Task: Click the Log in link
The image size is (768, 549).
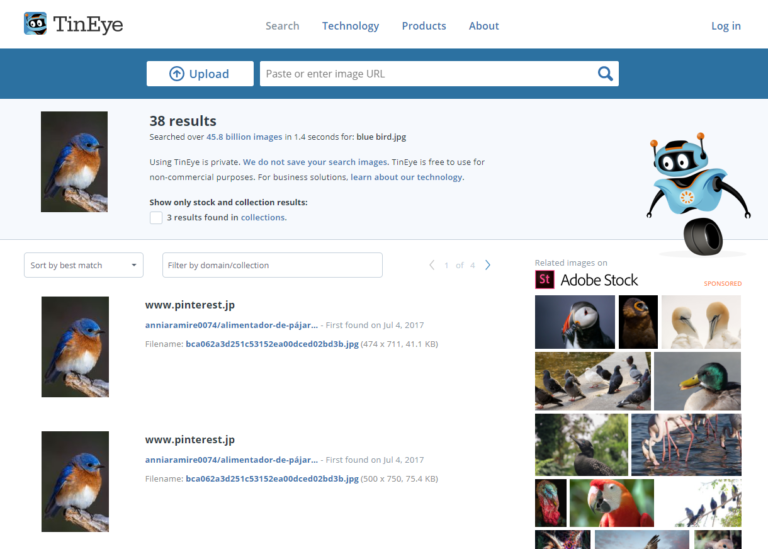Action: point(726,26)
